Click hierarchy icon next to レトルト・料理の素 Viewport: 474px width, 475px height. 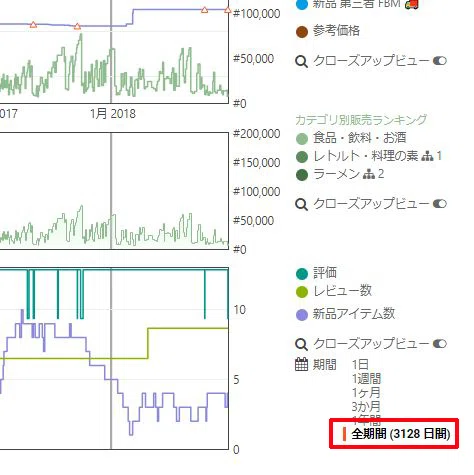[427, 156]
